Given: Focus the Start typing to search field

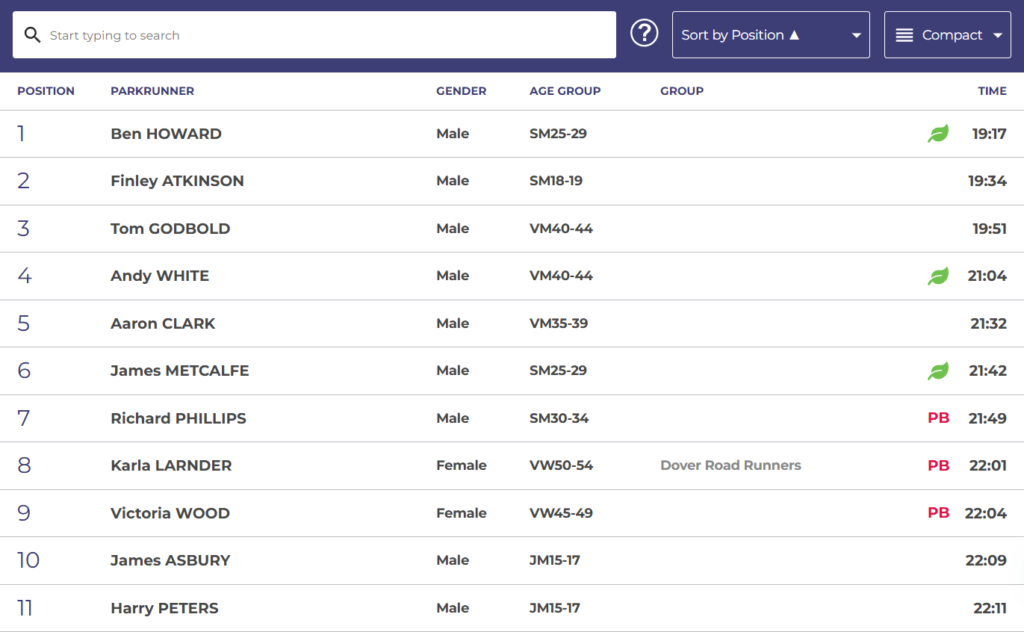Looking at the screenshot, I should [x=314, y=35].
